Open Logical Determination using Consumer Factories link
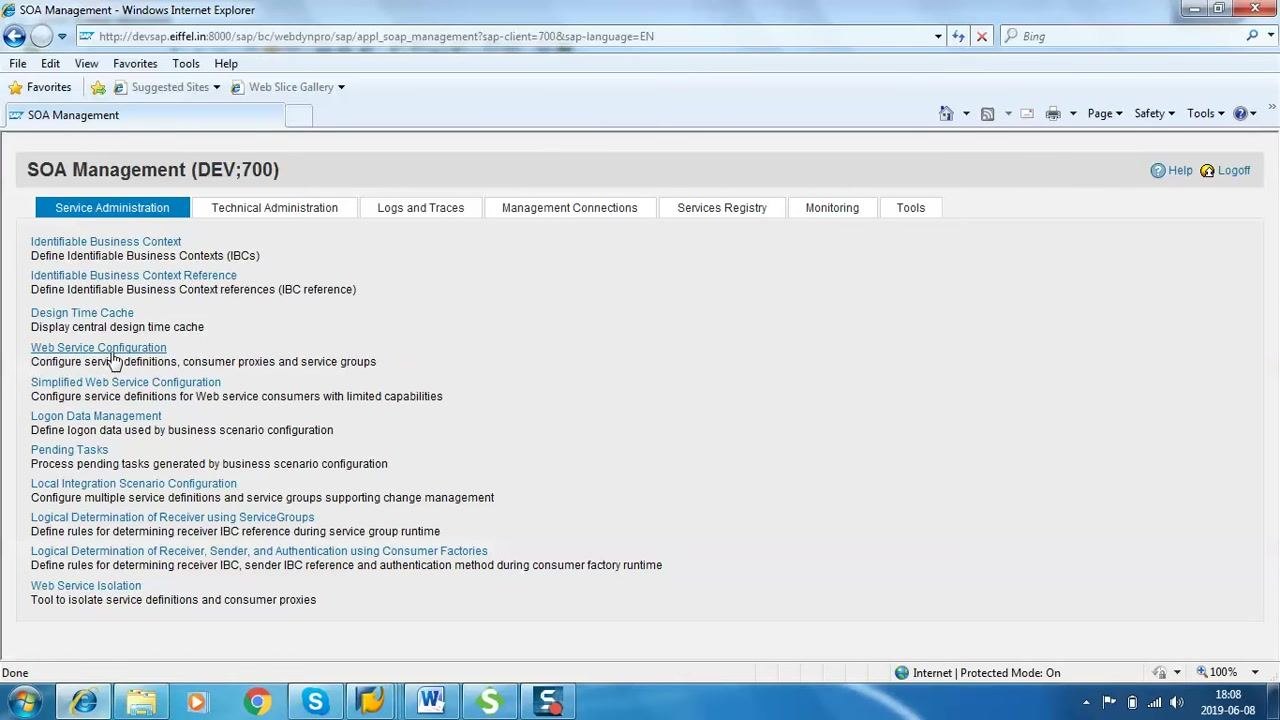This screenshot has width=1280, height=720. pyautogui.click(x=259, y=551)
